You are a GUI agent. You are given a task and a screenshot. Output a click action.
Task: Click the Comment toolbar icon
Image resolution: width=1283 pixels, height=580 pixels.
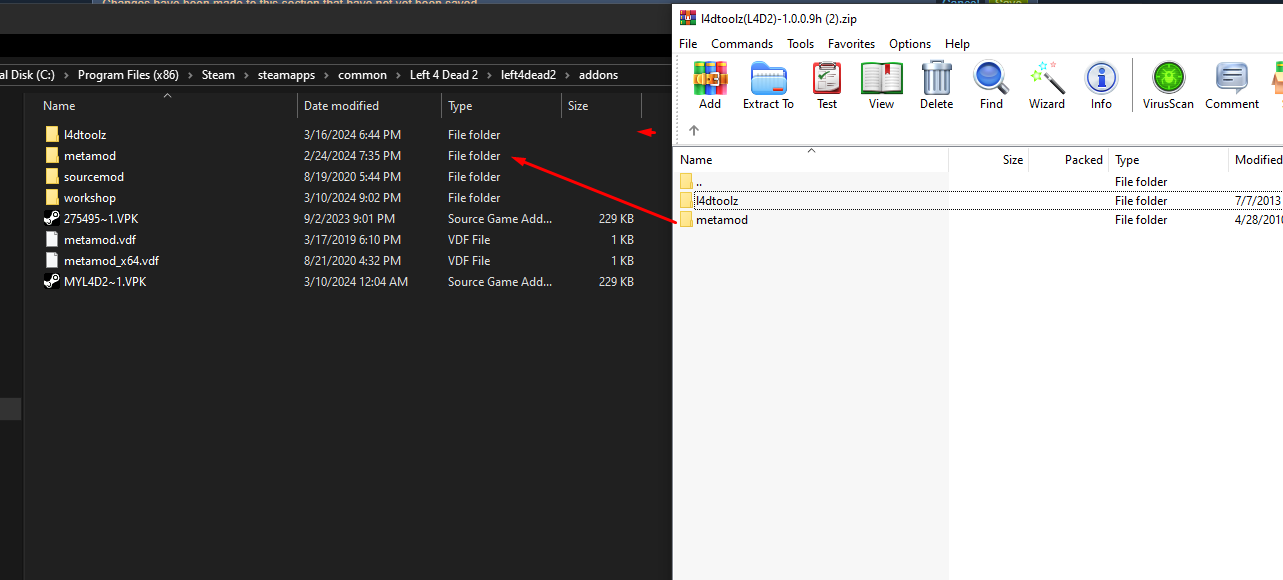tap(1232, 79)
